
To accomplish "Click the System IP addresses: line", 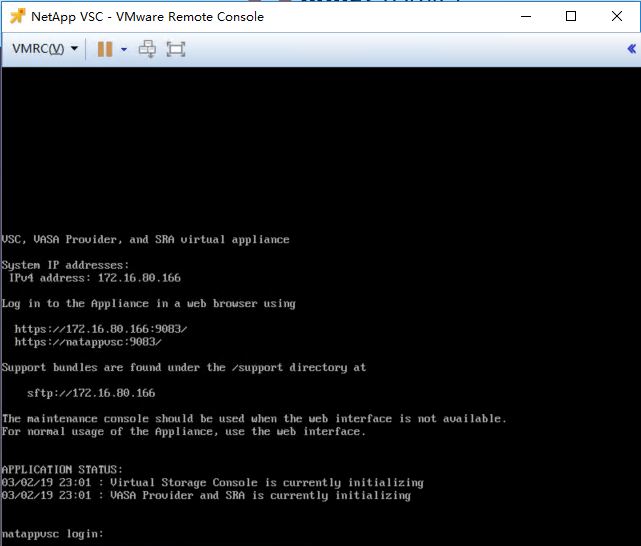I will pyautogui.click(x=65, y=265).
